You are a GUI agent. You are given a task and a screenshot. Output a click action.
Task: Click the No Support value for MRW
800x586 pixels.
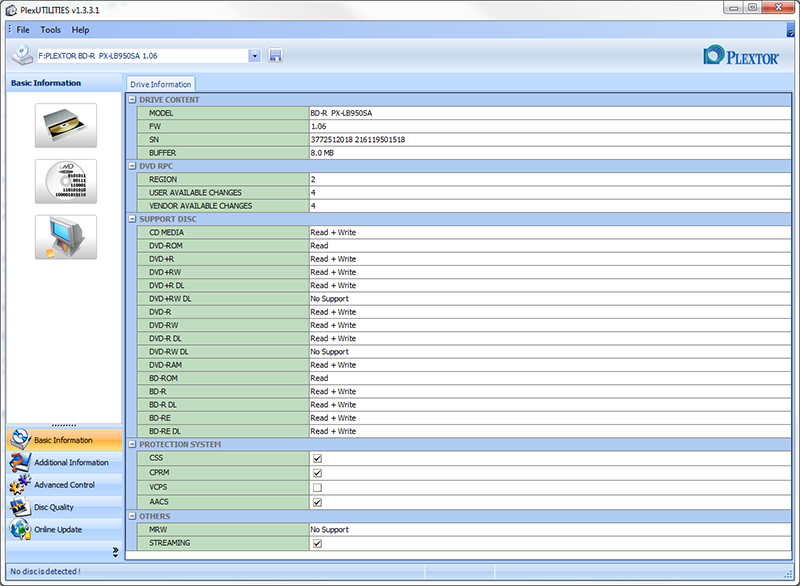(330, 530)
